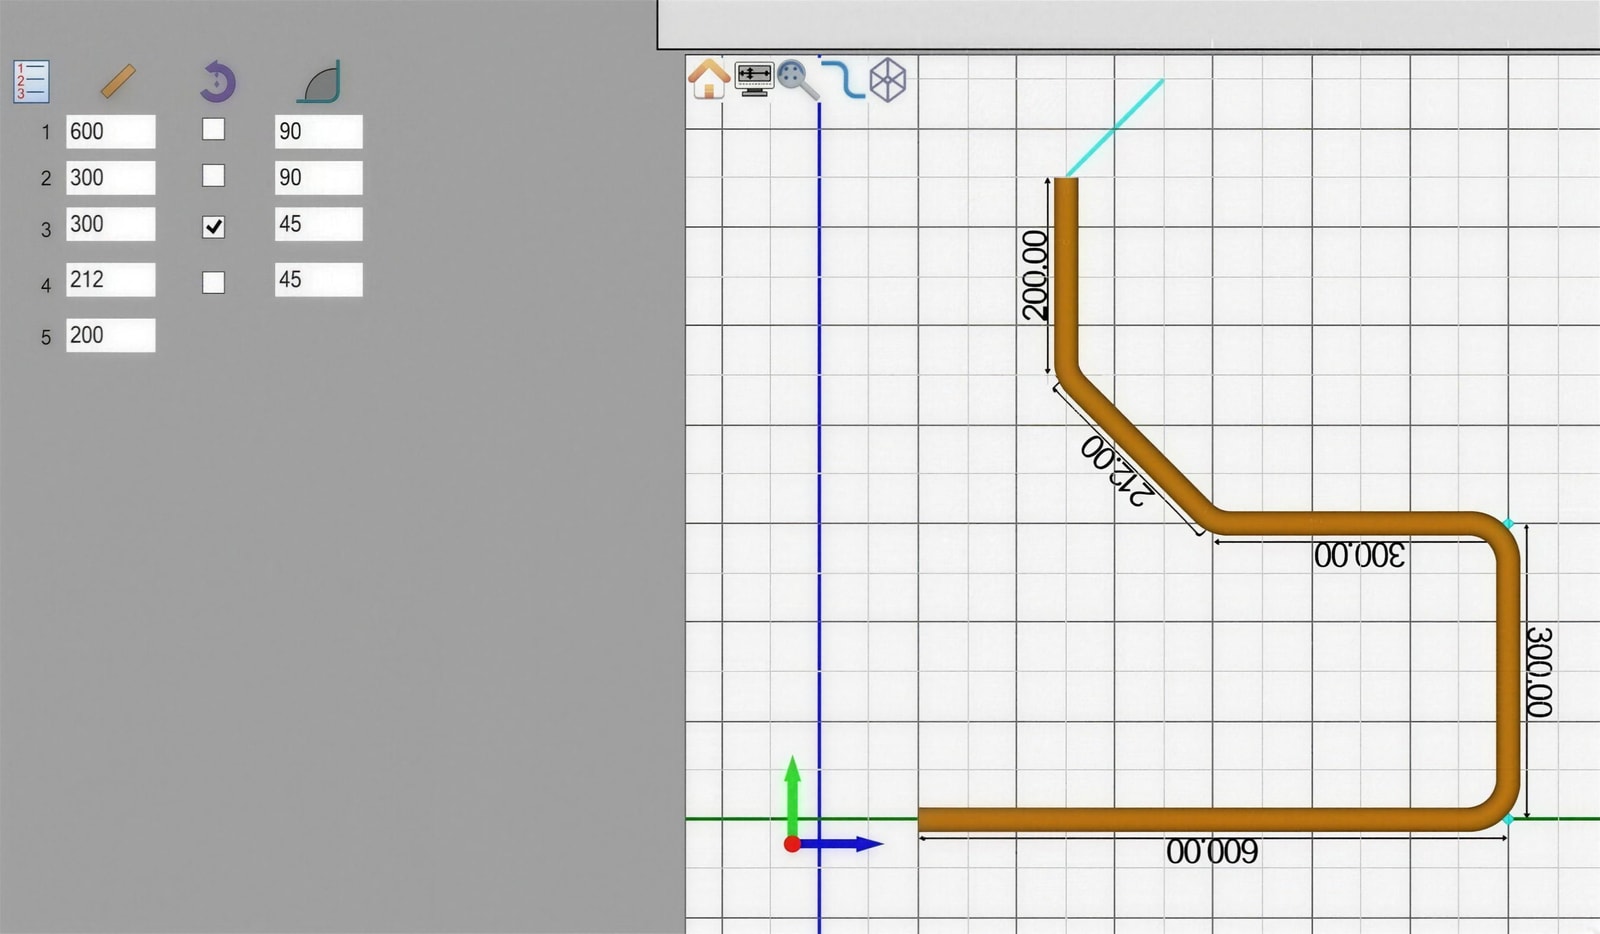The image size is (1600, 934).
Task: Click the rotation column icon
Action: [217, 81]
